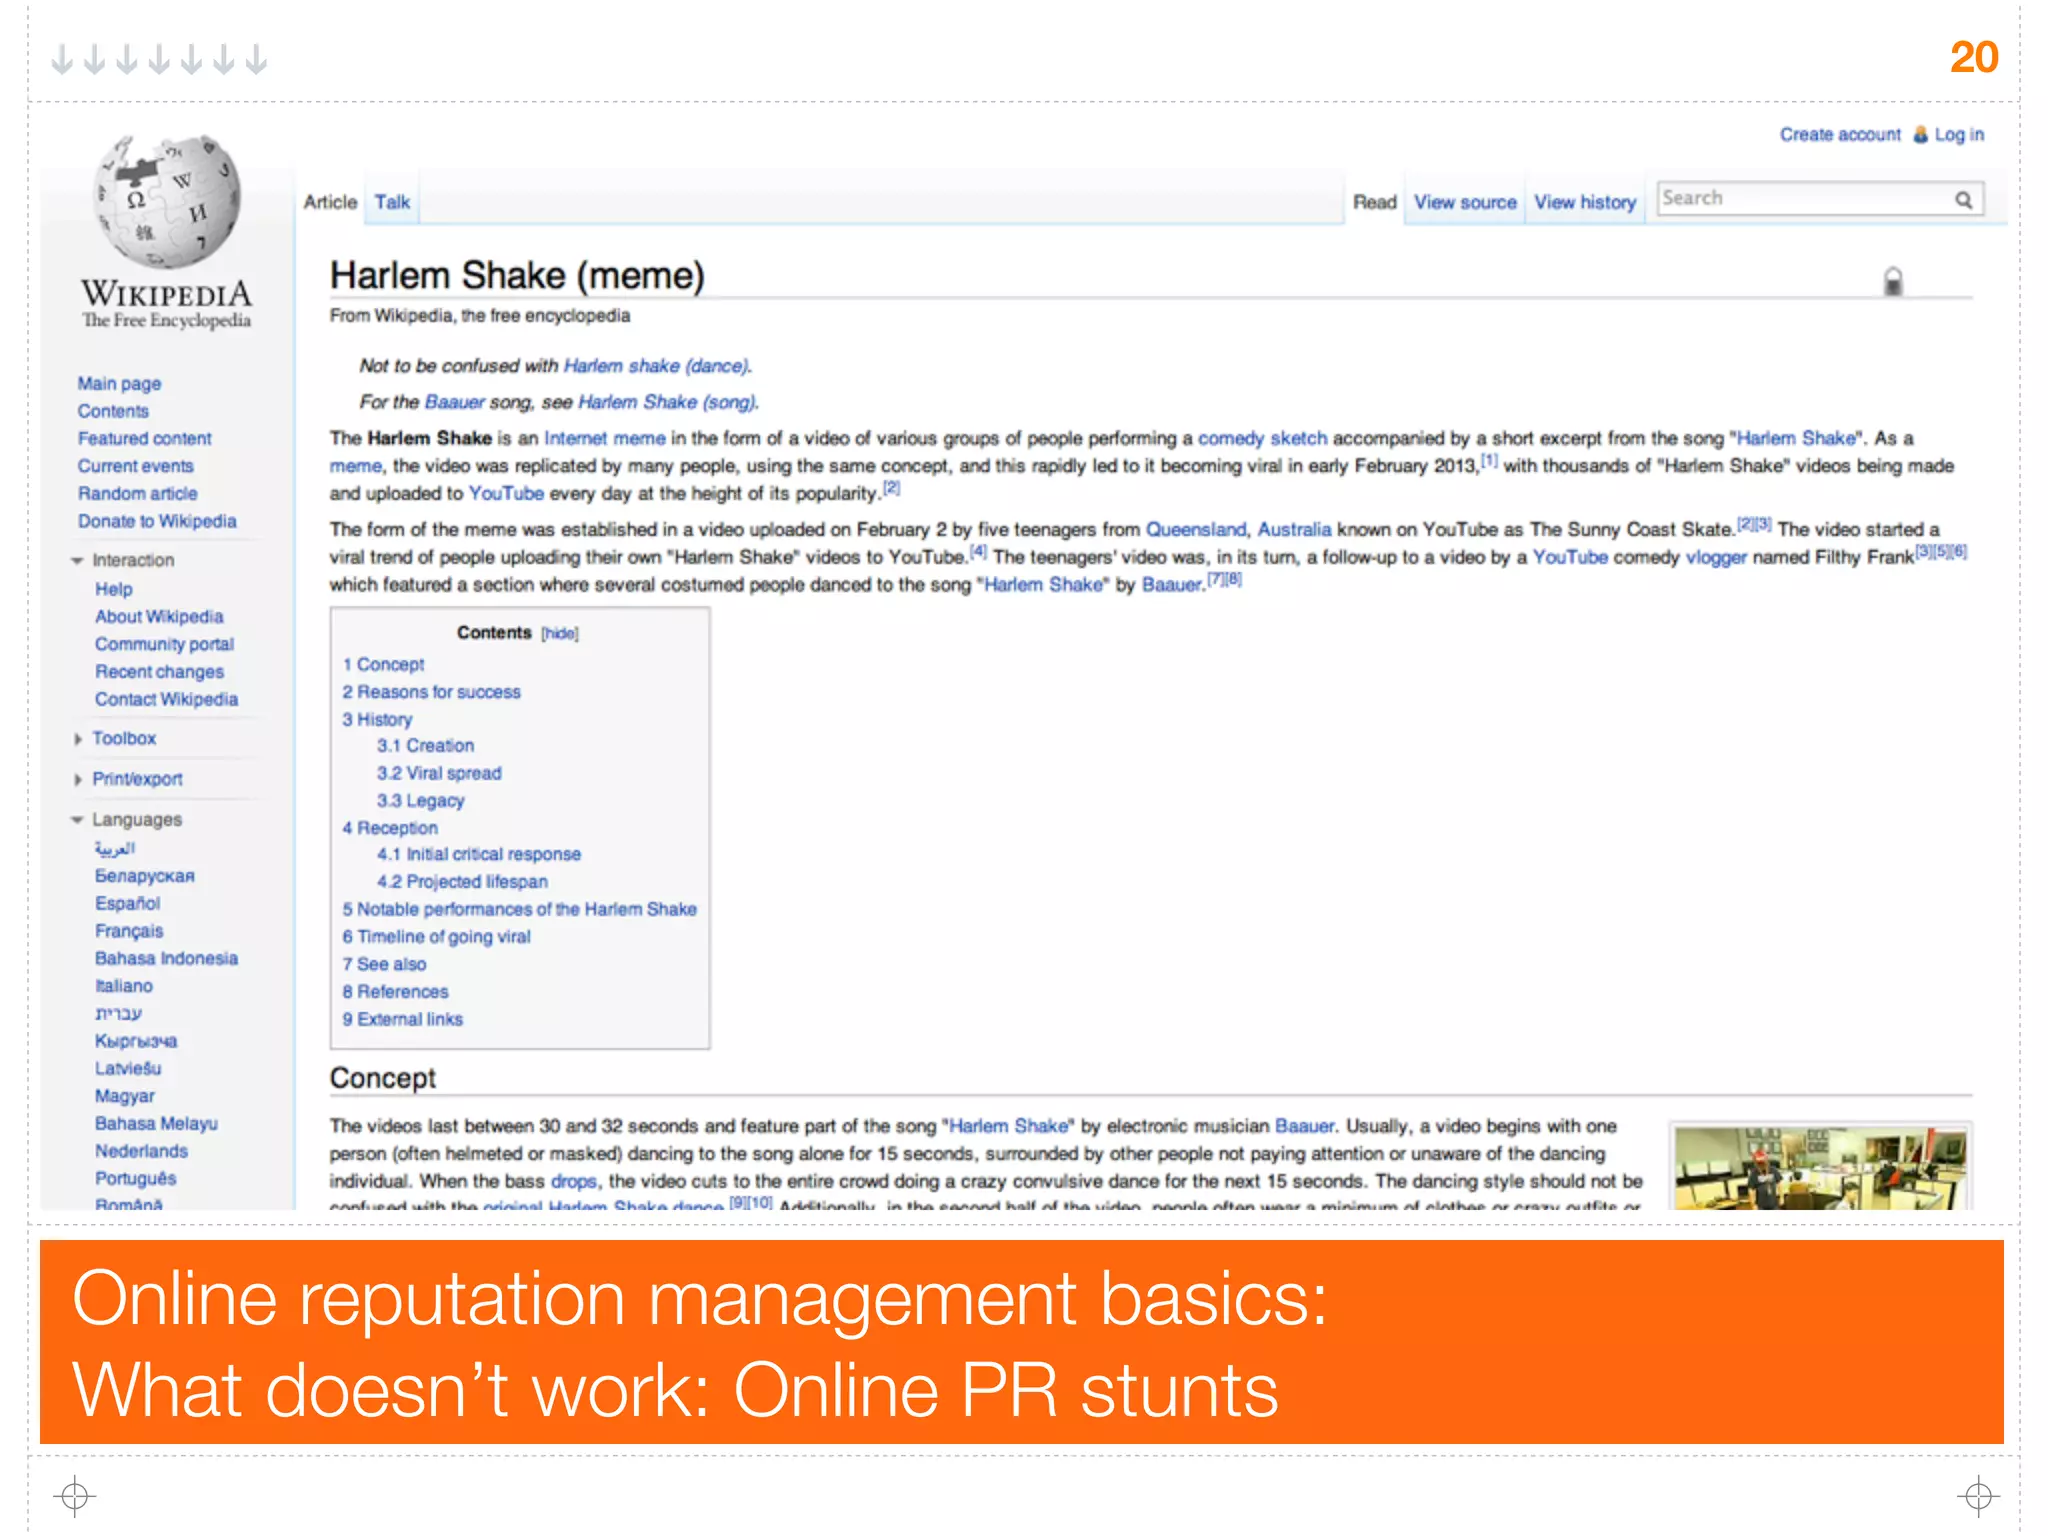Jump to 6 Timeline of going viral

[436, 937]
